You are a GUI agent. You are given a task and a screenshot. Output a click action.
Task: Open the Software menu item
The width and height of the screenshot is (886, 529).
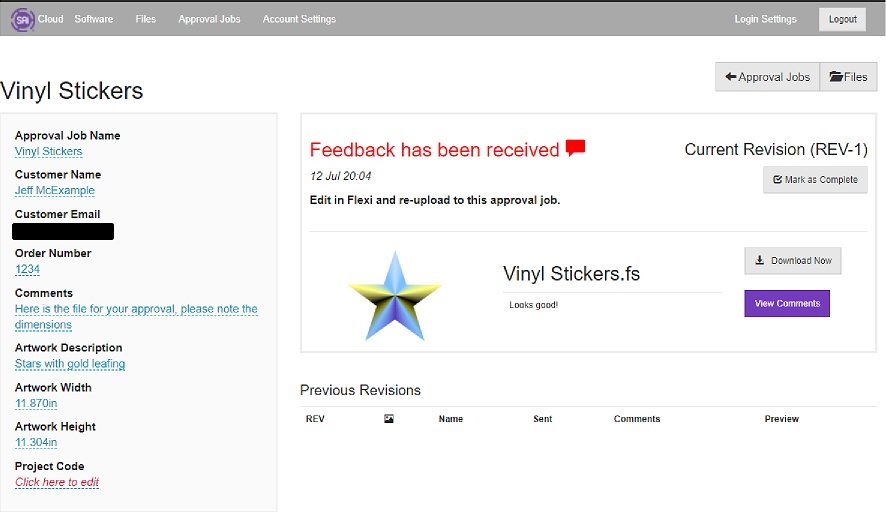click(x=94, y=19)
